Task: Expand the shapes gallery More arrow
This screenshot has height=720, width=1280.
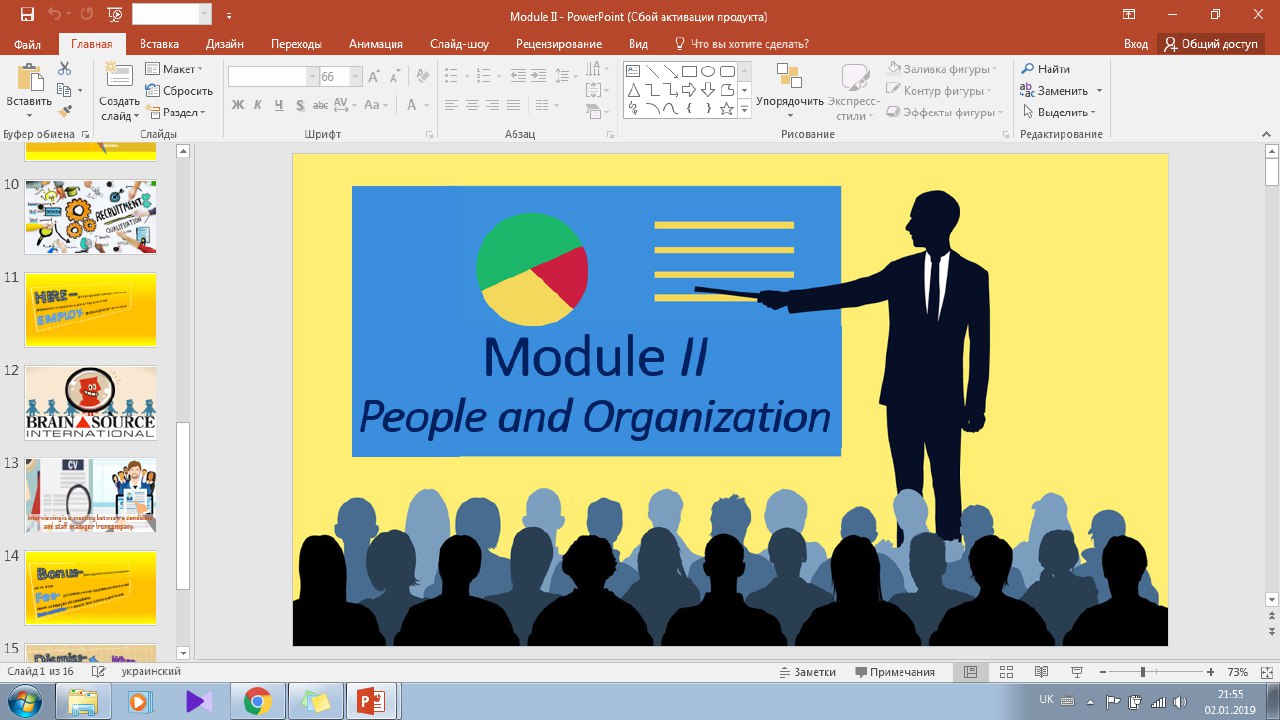Action: click(x=745, y=108)
